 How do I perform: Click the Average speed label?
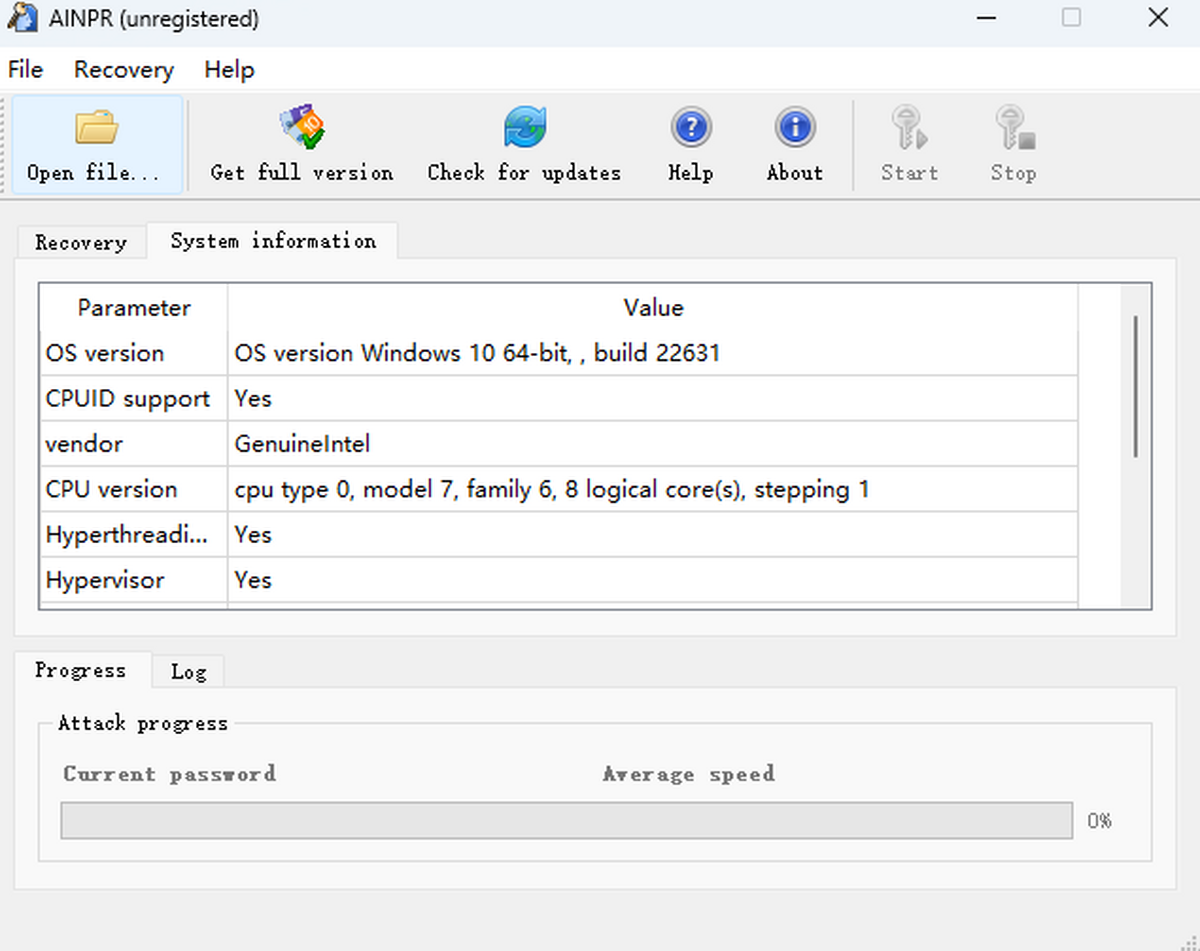click(688, 774)
